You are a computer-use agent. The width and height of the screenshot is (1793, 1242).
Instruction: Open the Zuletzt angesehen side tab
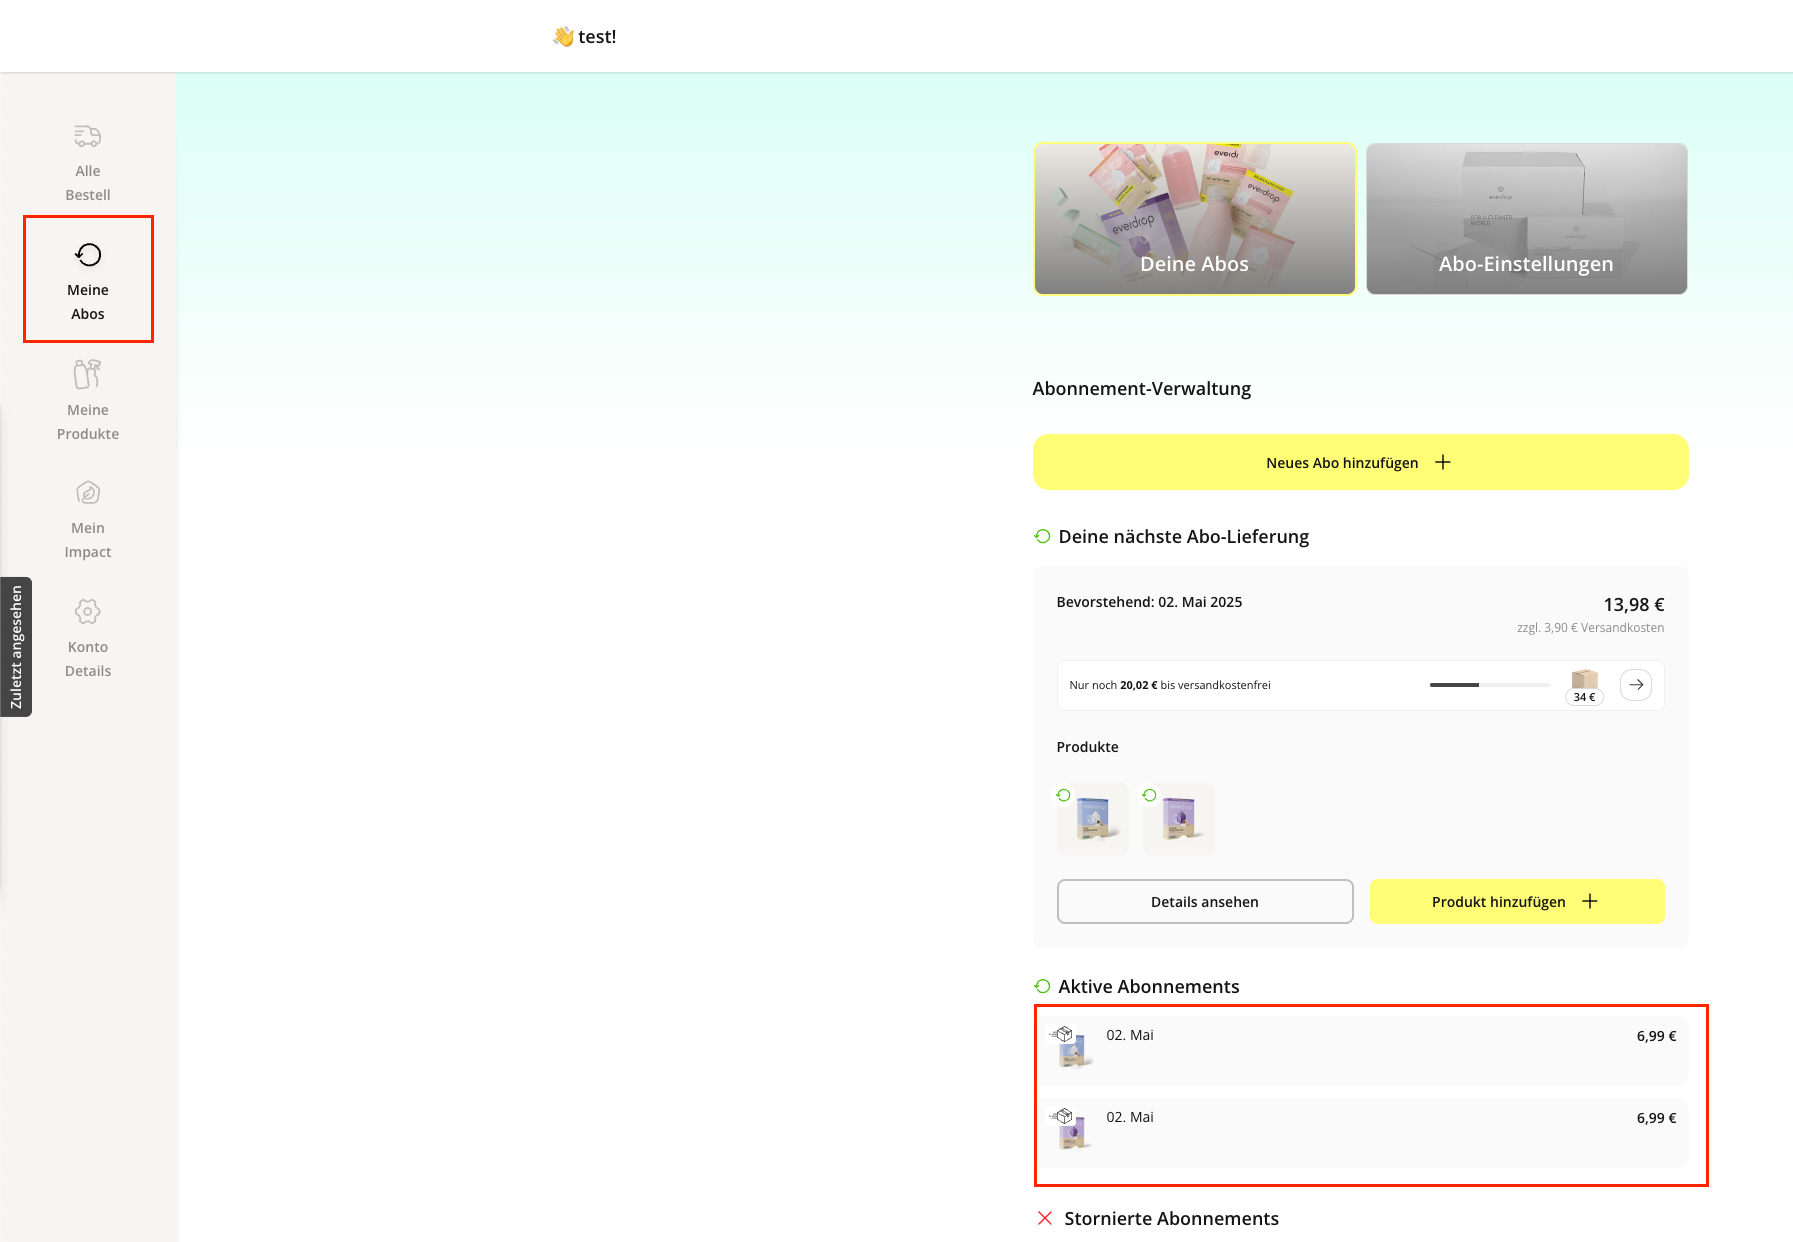(16, 647)
